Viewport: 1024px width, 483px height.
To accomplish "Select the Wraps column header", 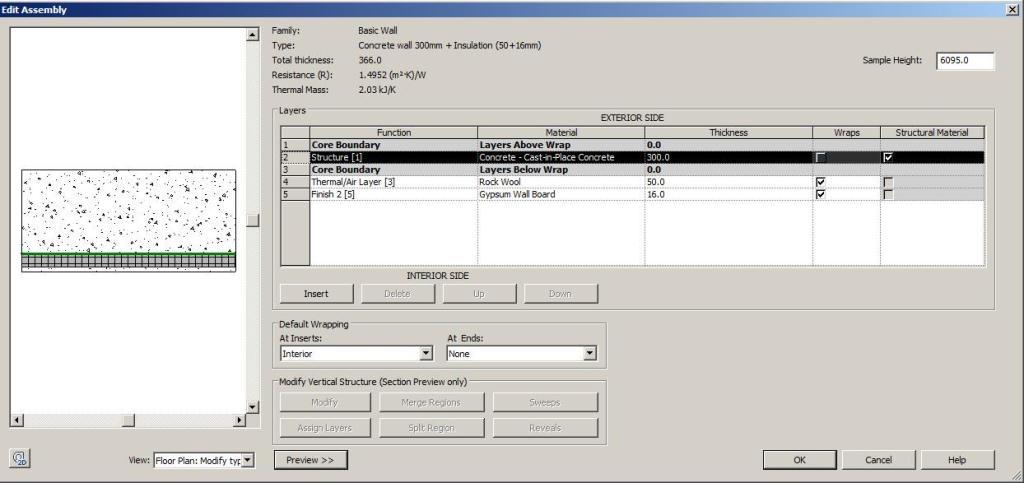I will tap(846, 132).
